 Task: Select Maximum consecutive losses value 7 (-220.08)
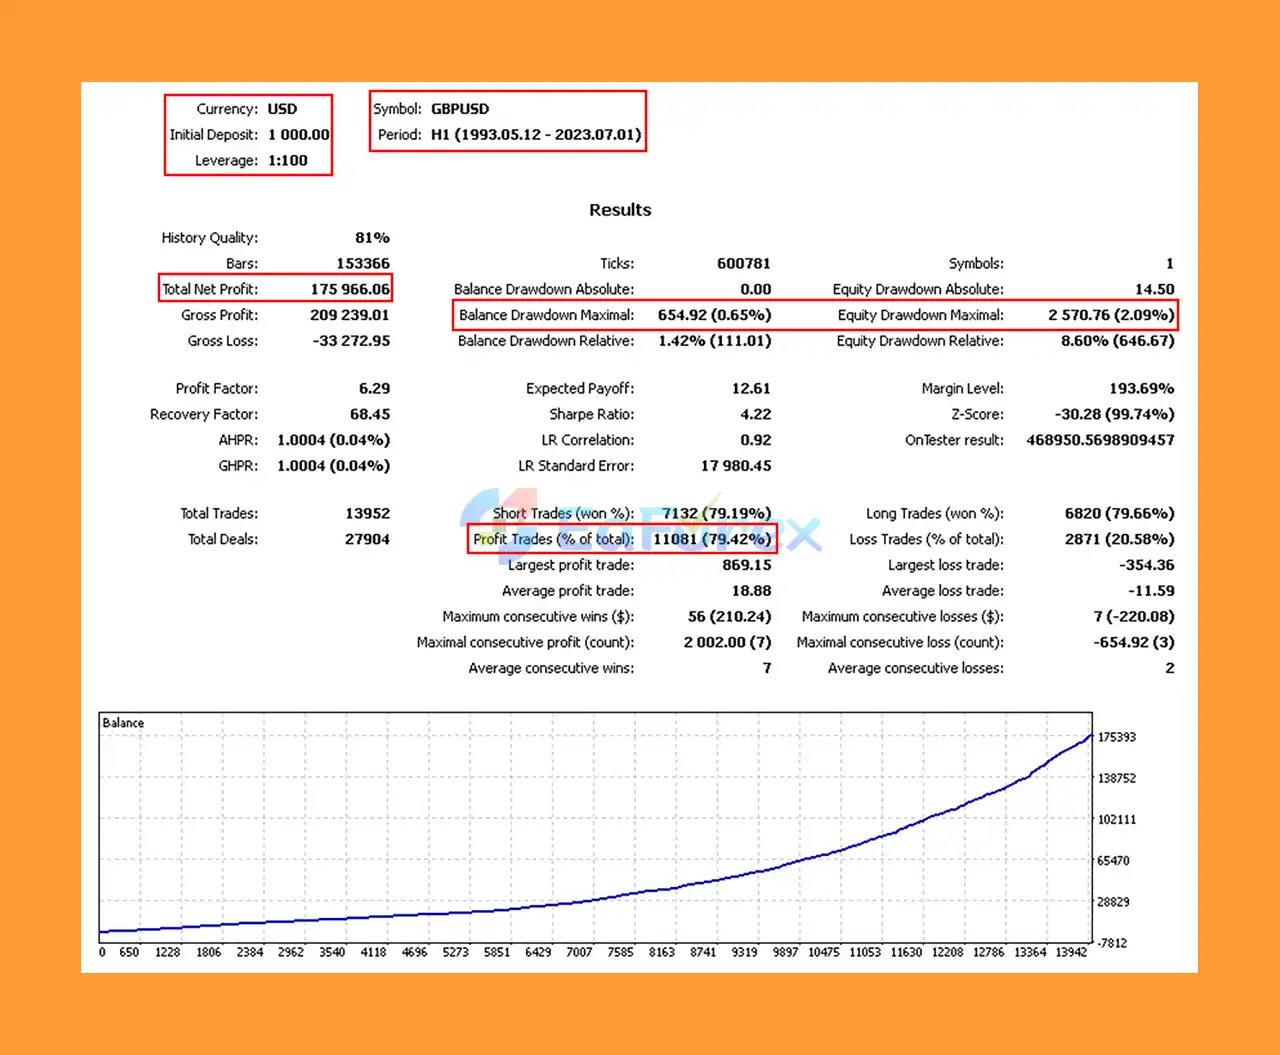pos(1134,617)
